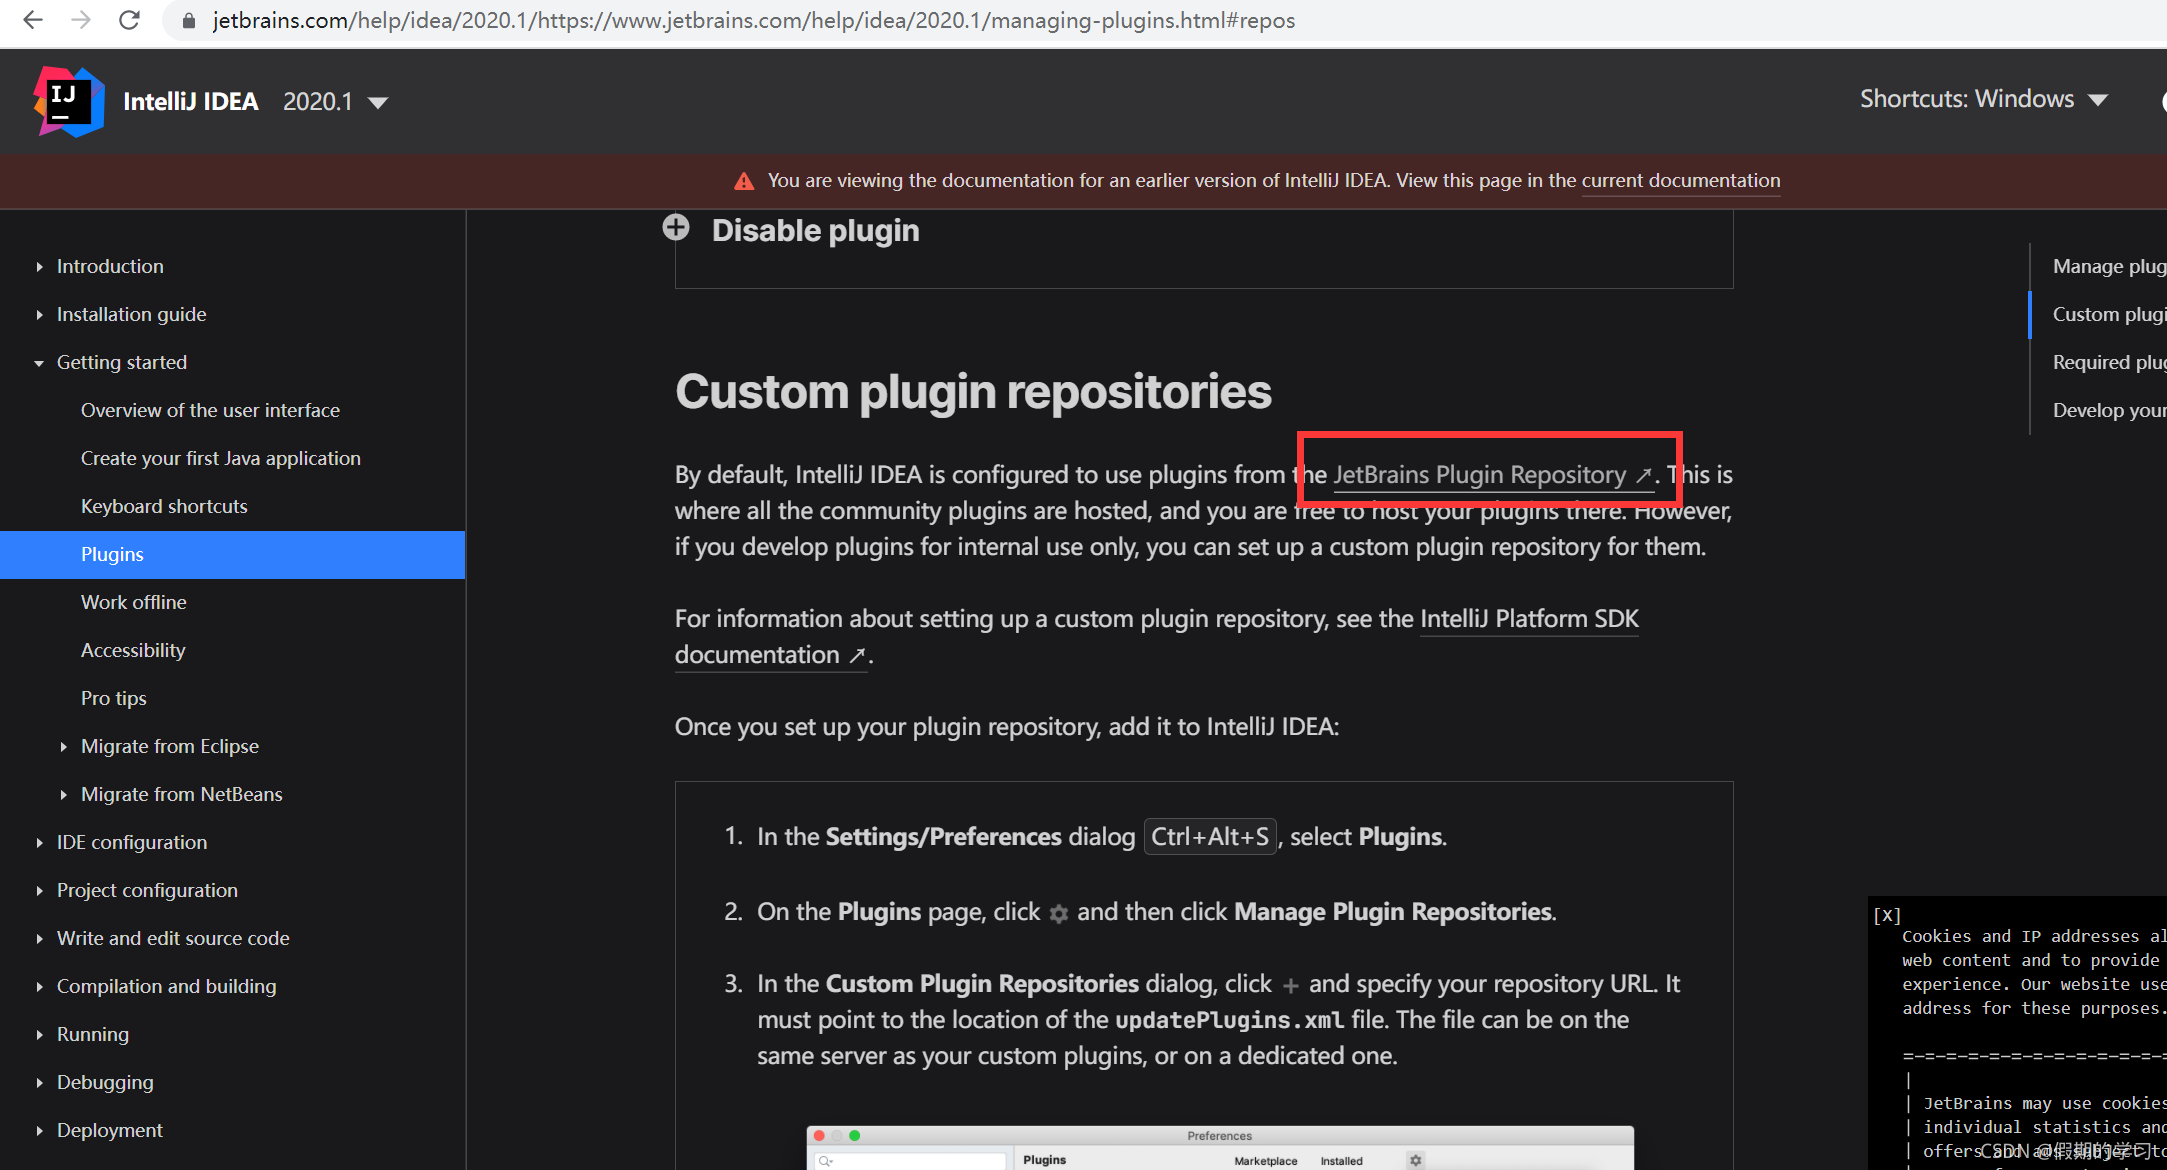This screenshot has height=1170, width=2167.
Task: Follow the current documentation link
Action: click(1680, 181)
